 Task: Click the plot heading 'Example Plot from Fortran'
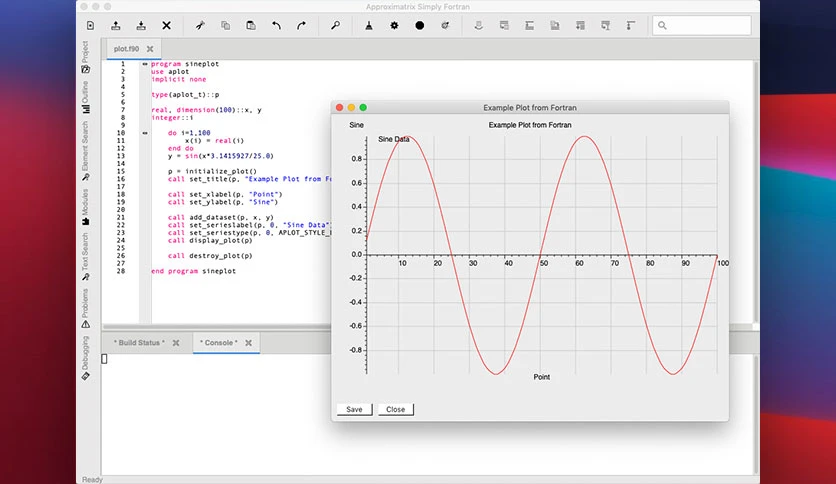(x=530, y=125)
